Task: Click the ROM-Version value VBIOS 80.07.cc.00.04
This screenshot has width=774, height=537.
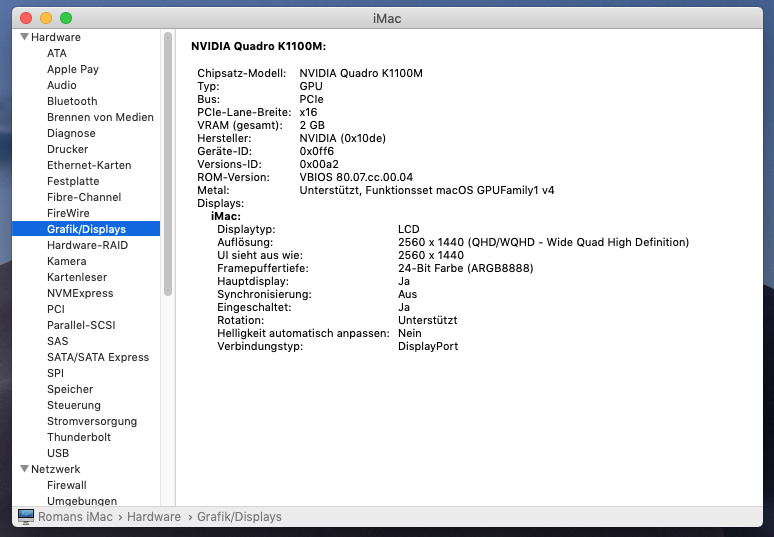Action: click(x=356, y=177)
